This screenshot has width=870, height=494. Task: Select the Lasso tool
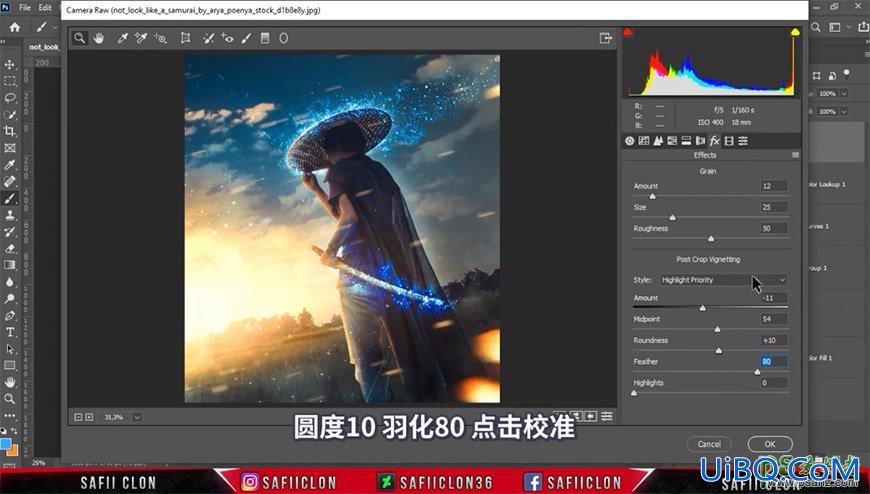pos(9,98)
